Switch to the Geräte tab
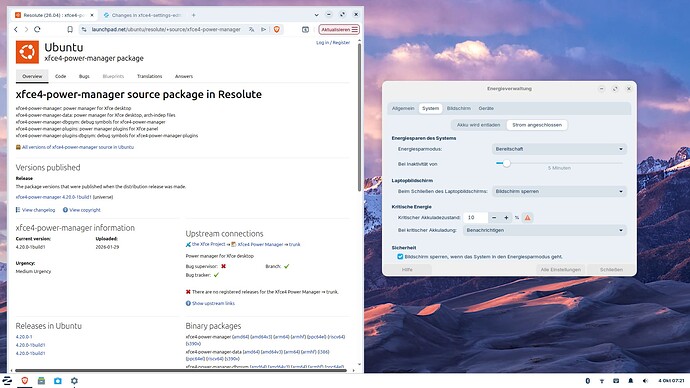The height and width of the screenshot is (388, 690). click(486, 108)
